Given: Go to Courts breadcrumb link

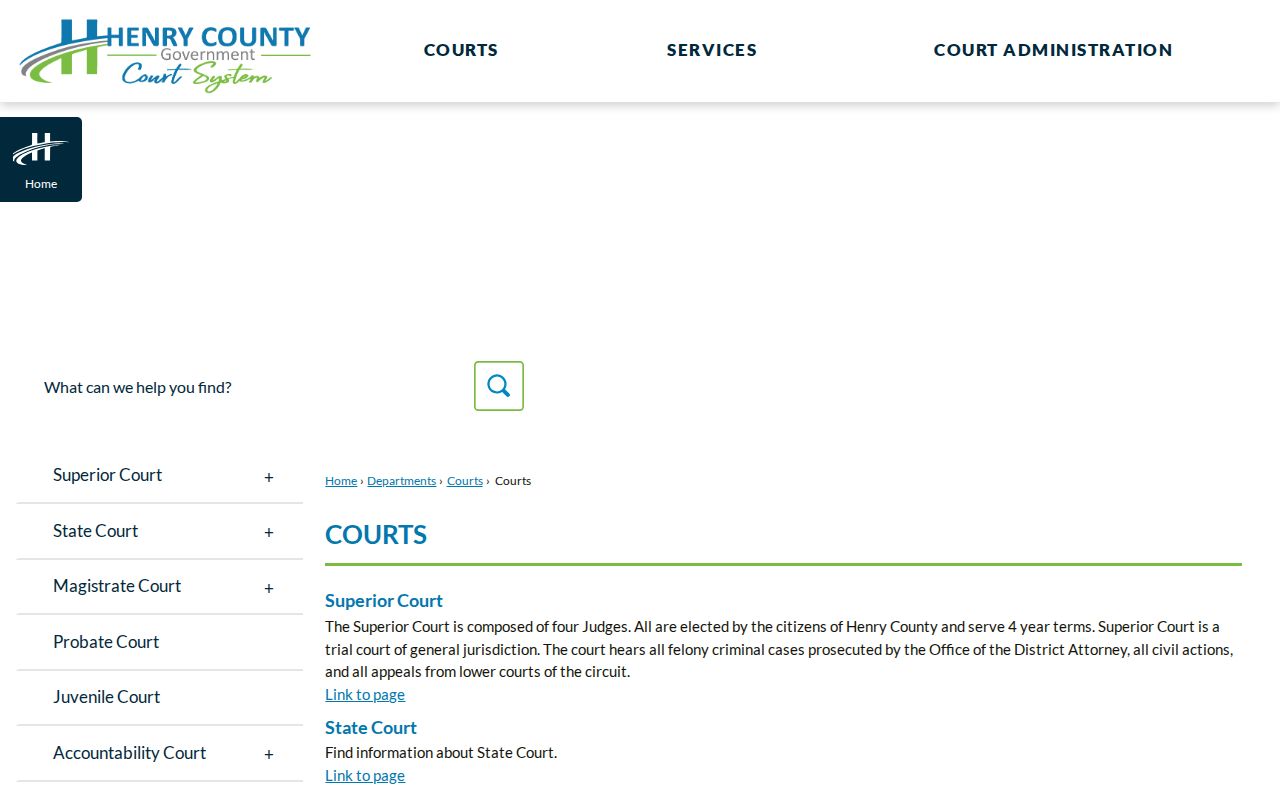Looking at the screenshot, I should pos(465,481).
